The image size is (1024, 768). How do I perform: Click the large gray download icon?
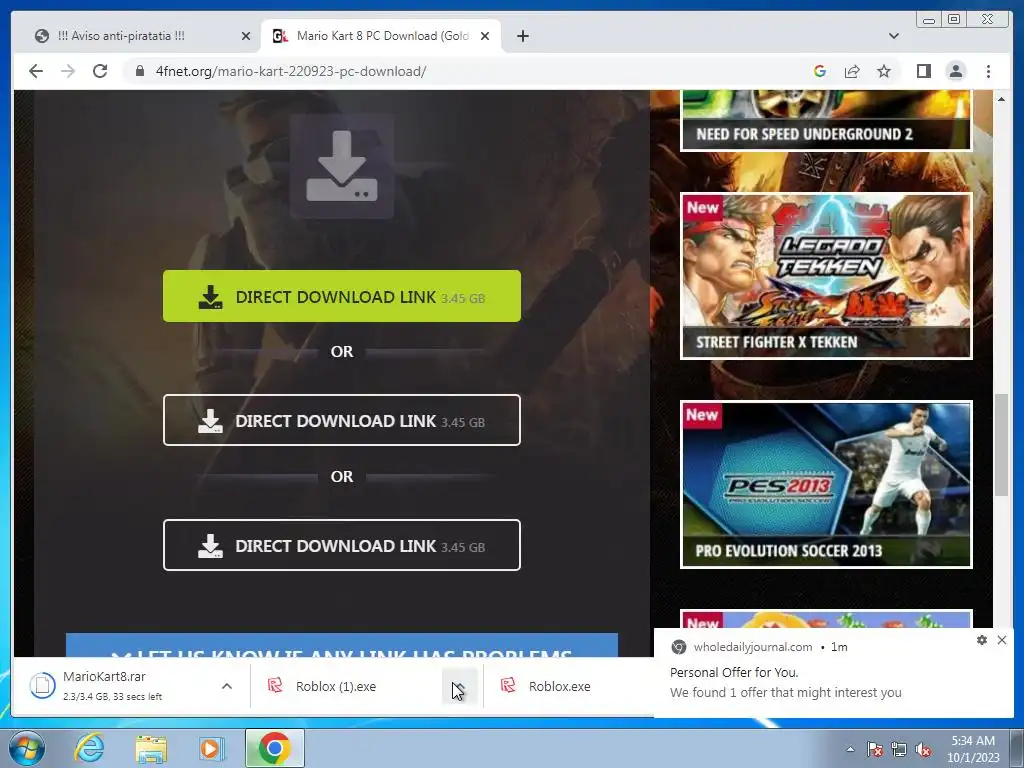coord(342,166)
